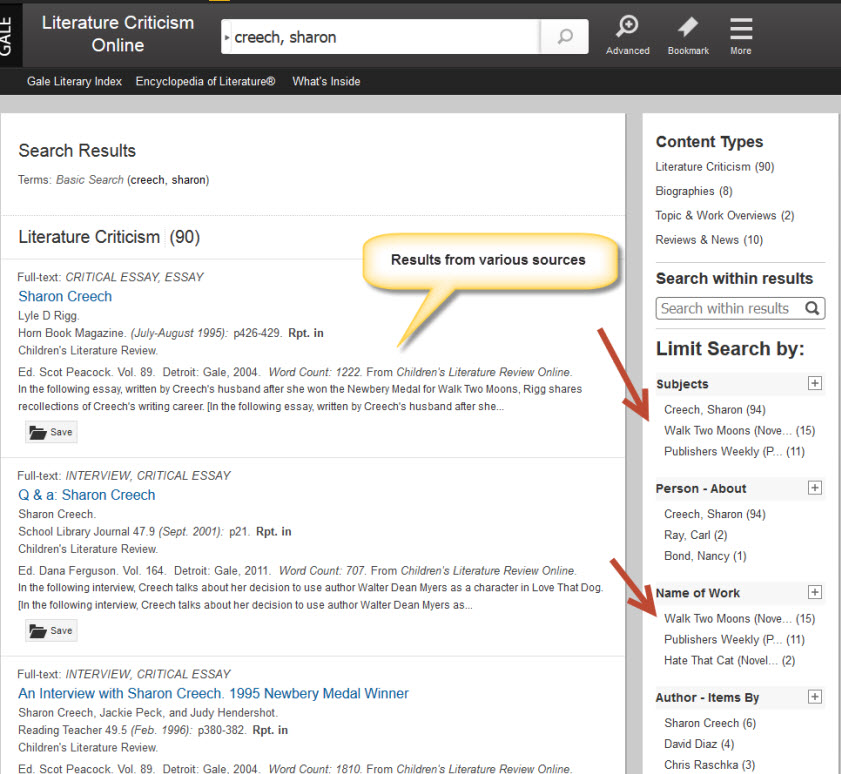Select Publishers Weekly (11) under Name of Work
The height and width of the screenshot is (774, 841).
pyautogui.click(x=734, y=640)
